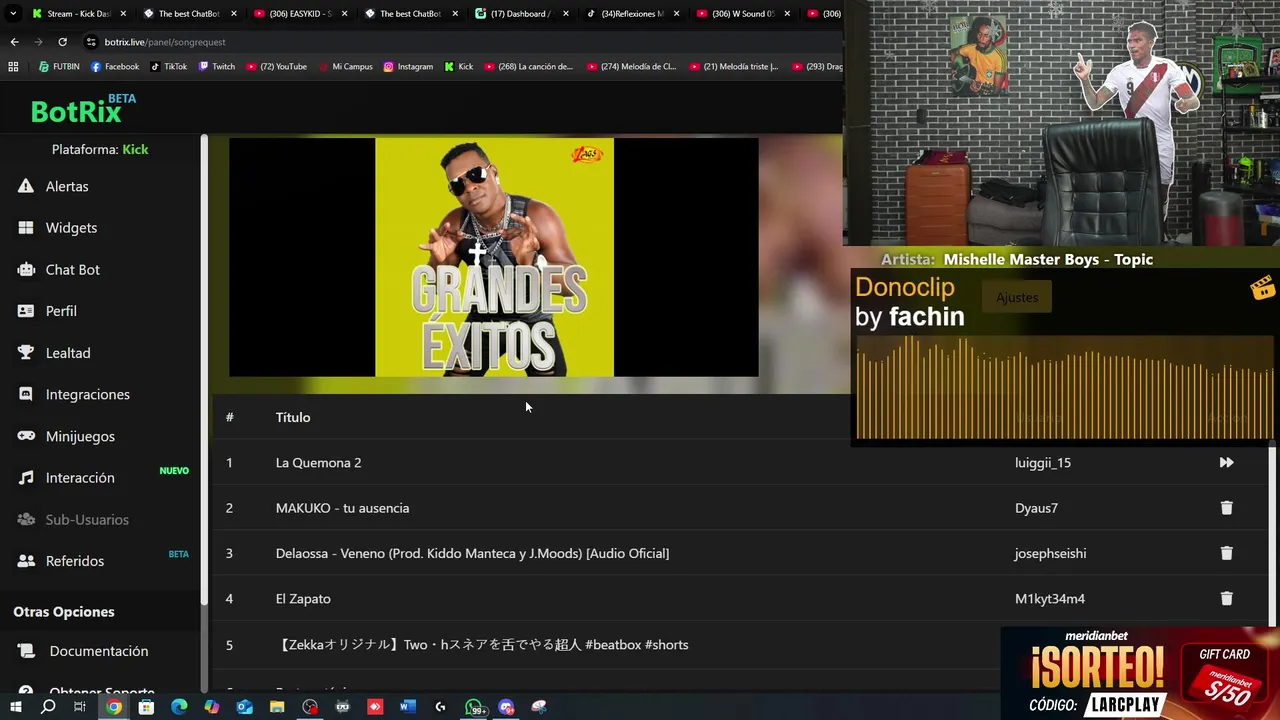The image size is (1280, 720).
Task: Open the TikTok bookmark
Action: [x=168, y=67]
